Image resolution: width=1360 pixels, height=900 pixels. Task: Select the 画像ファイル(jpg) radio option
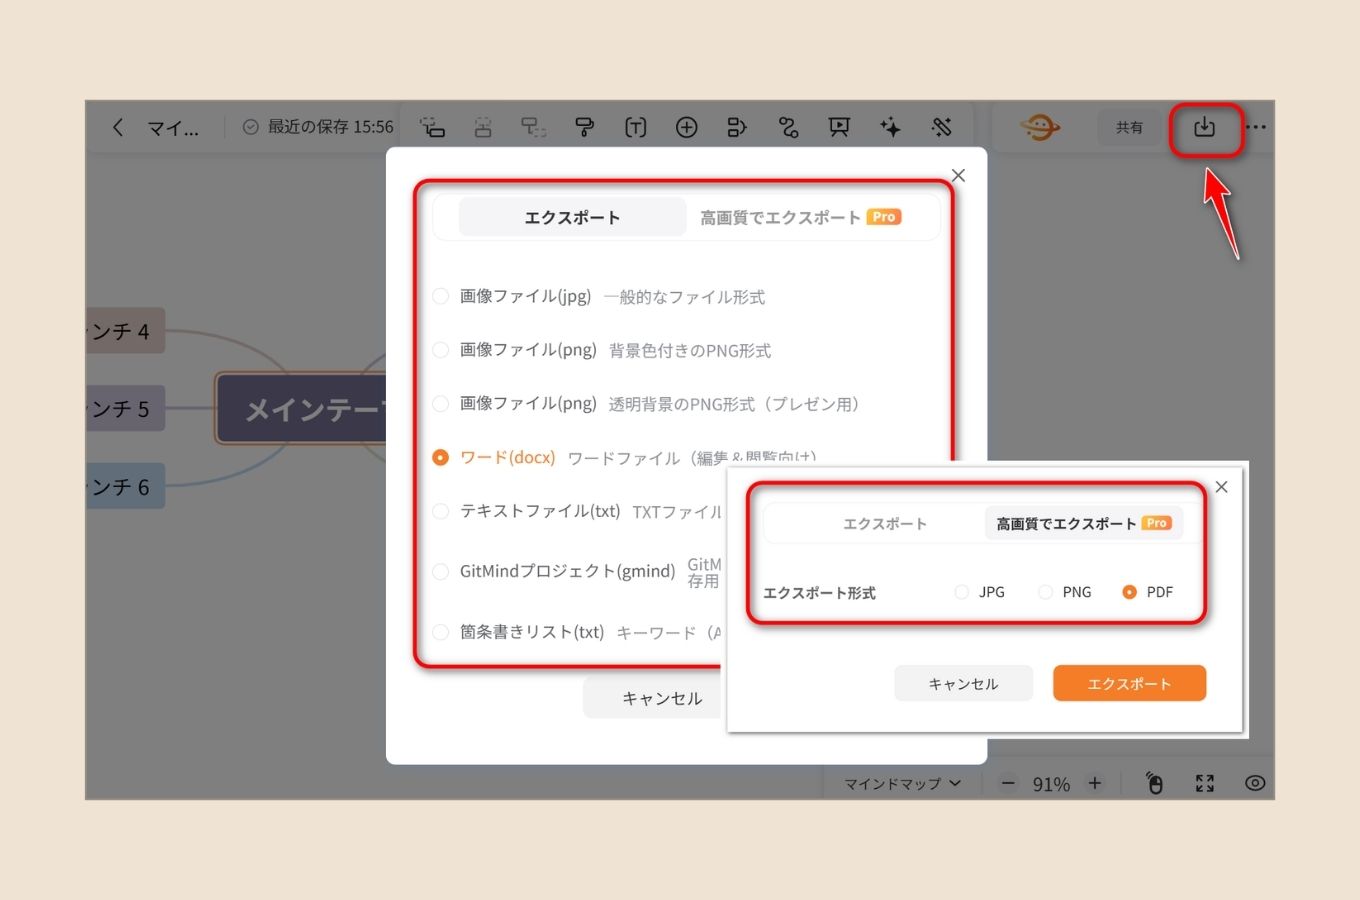tap(440, 296)
